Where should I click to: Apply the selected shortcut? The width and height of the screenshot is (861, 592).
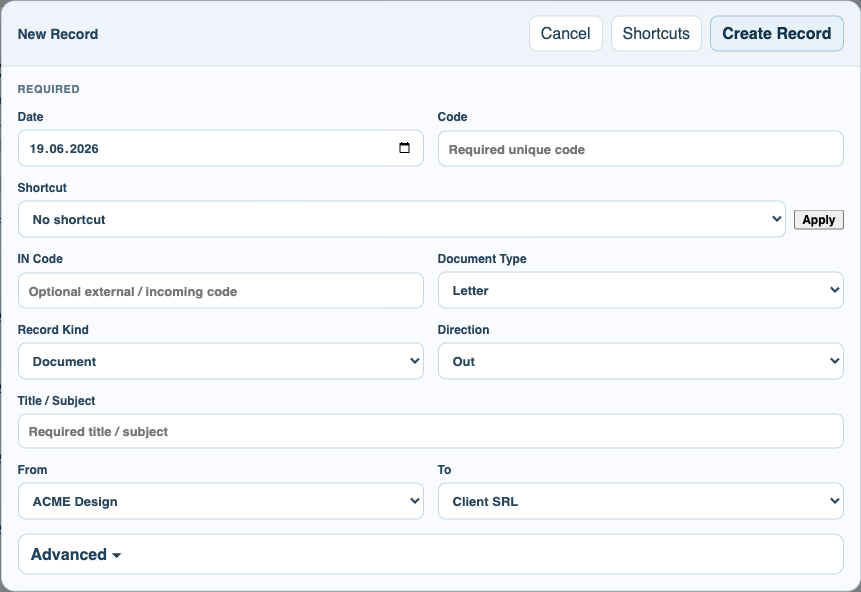coord(818,220)
